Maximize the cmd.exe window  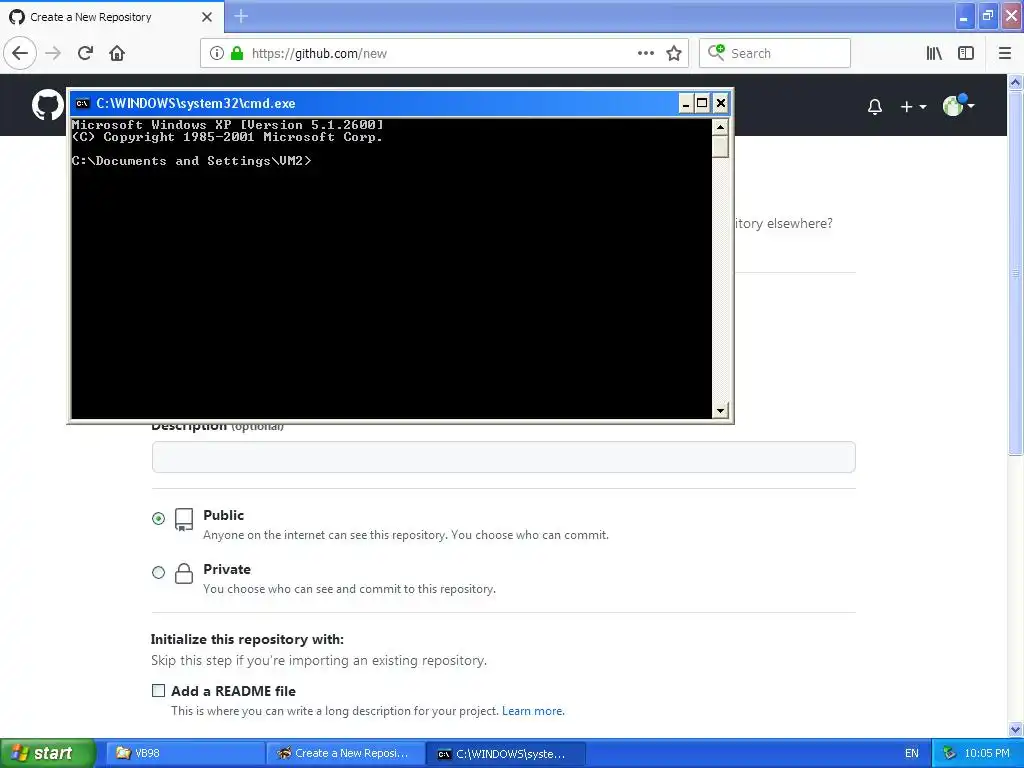pos(702,103)
